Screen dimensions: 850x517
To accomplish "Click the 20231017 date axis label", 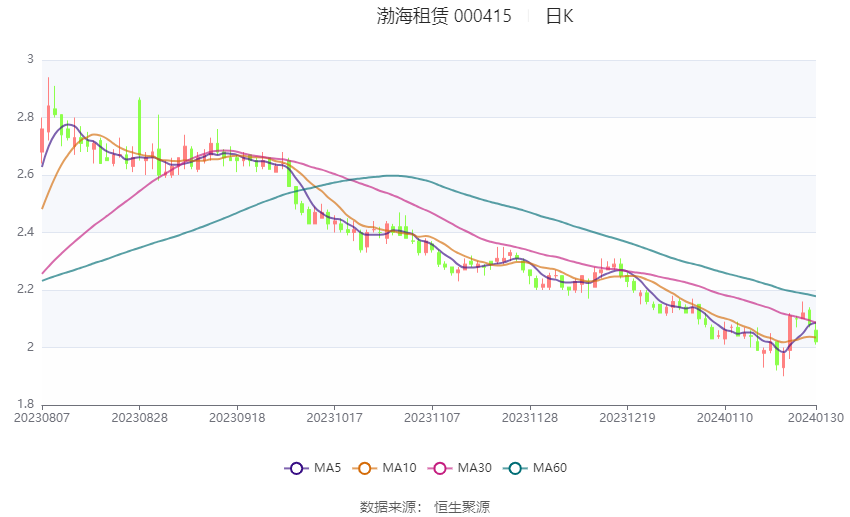I will (x=333, y=417).
